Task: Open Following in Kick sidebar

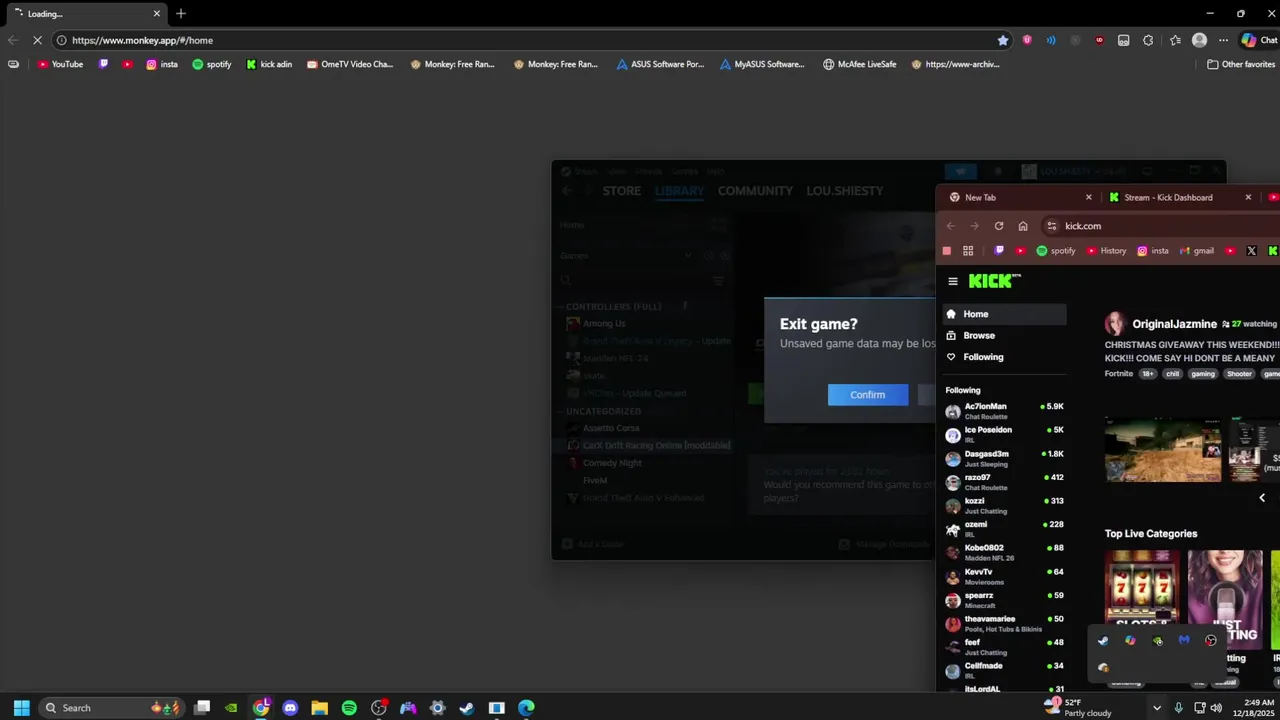Action: pyautogui.click(x=1004, y=357)
